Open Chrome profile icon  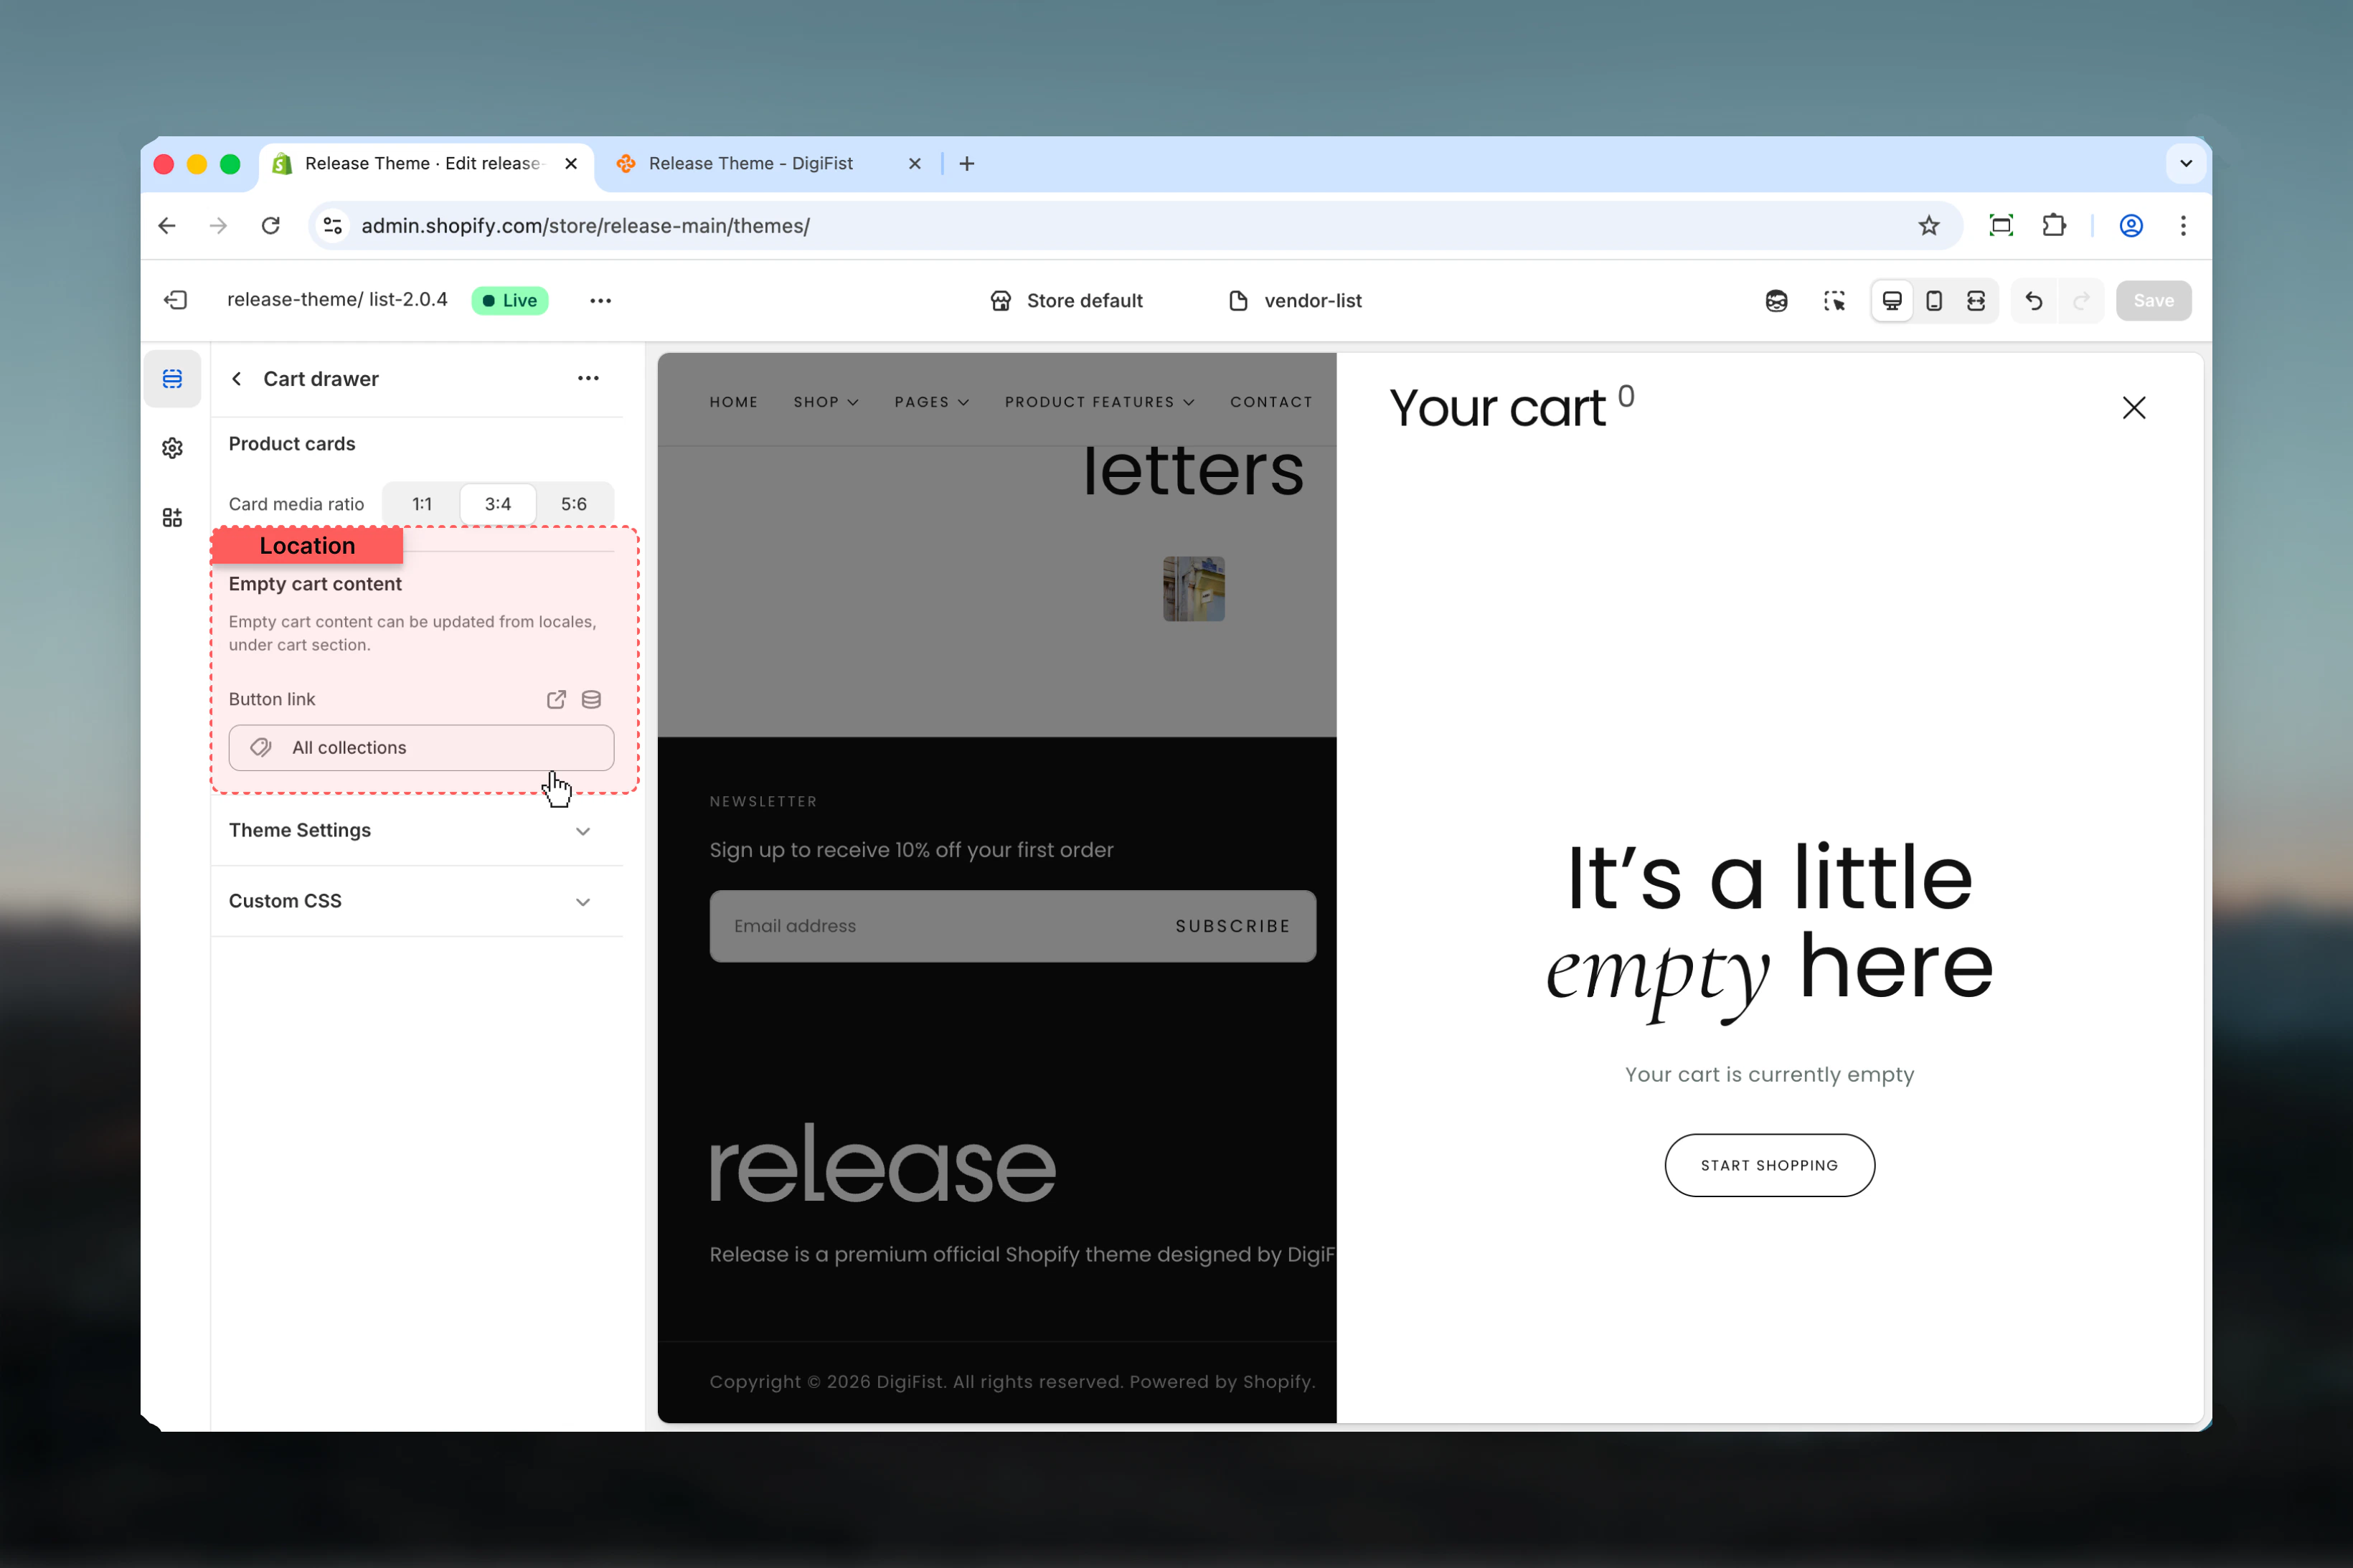click(2131, 226)
